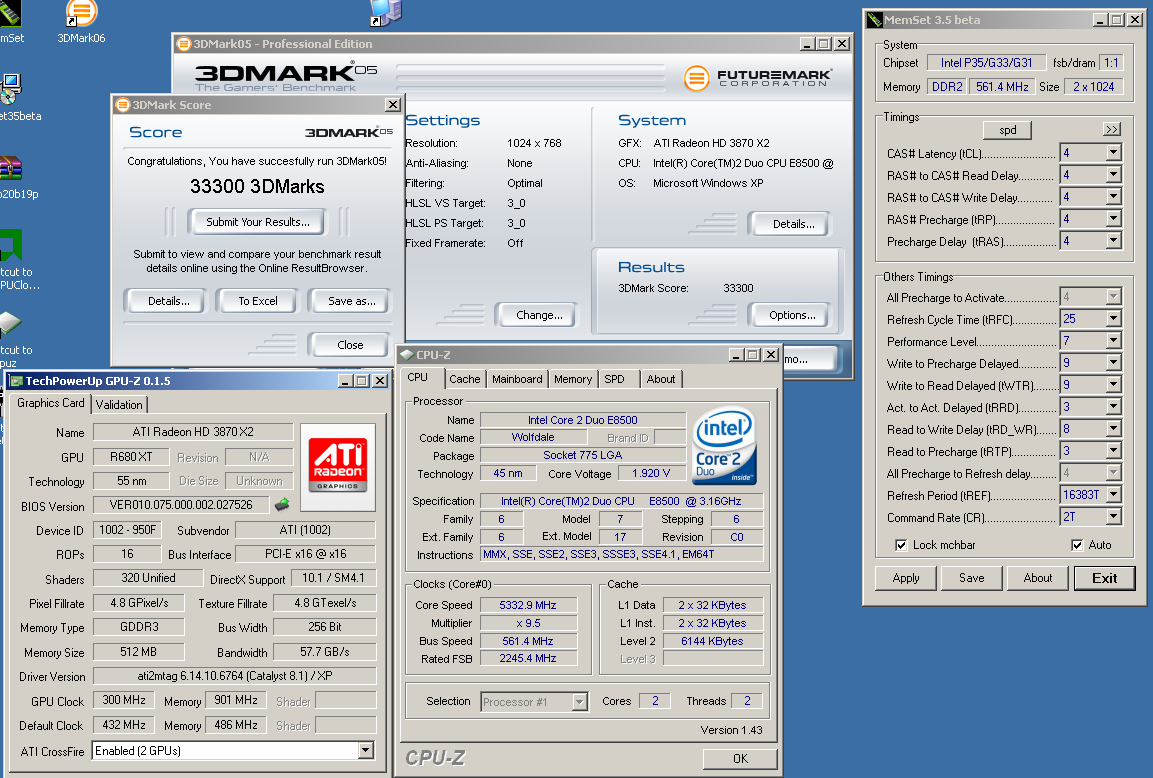1153x778 pixels.
Task: Expand the Read to Write Delay dropdown
Action: tap(1113, 429)
